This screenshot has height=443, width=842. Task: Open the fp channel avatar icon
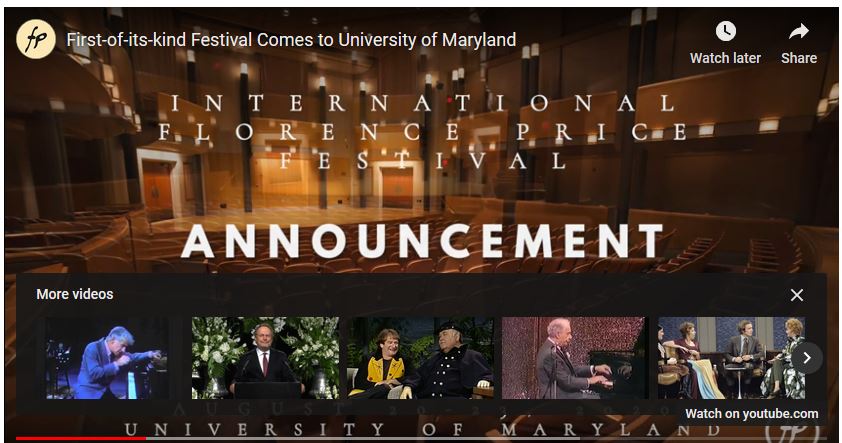35,39
